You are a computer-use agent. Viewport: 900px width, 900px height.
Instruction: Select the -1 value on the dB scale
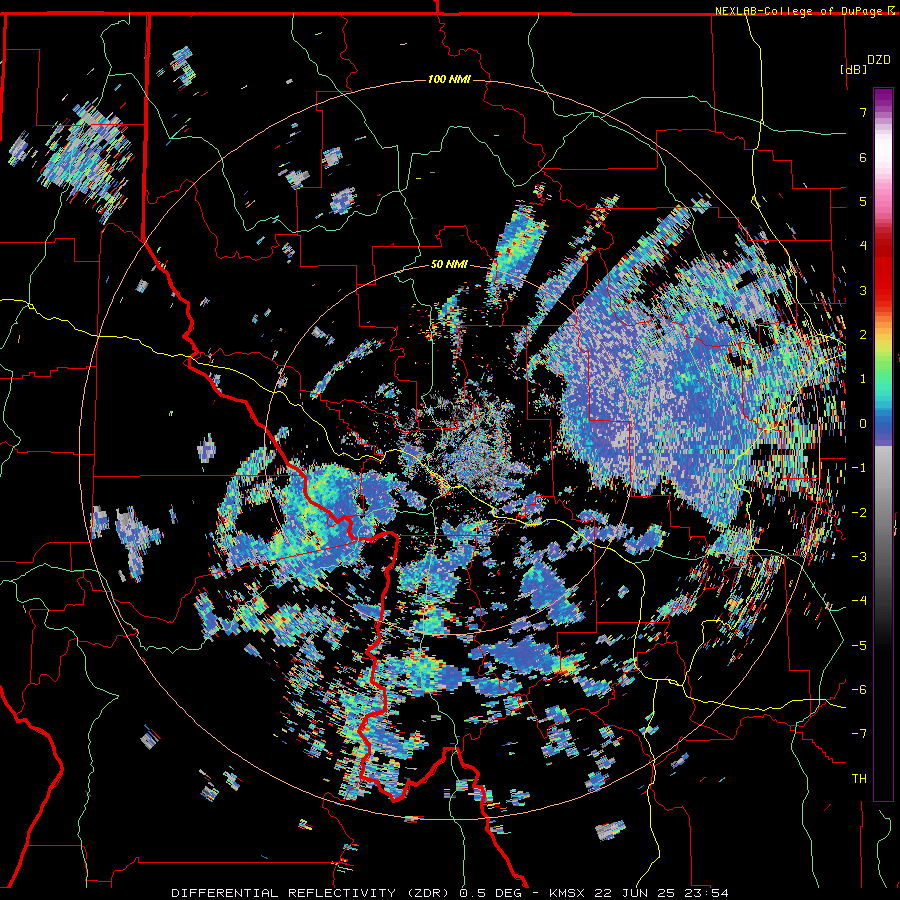tap(859, 468)
